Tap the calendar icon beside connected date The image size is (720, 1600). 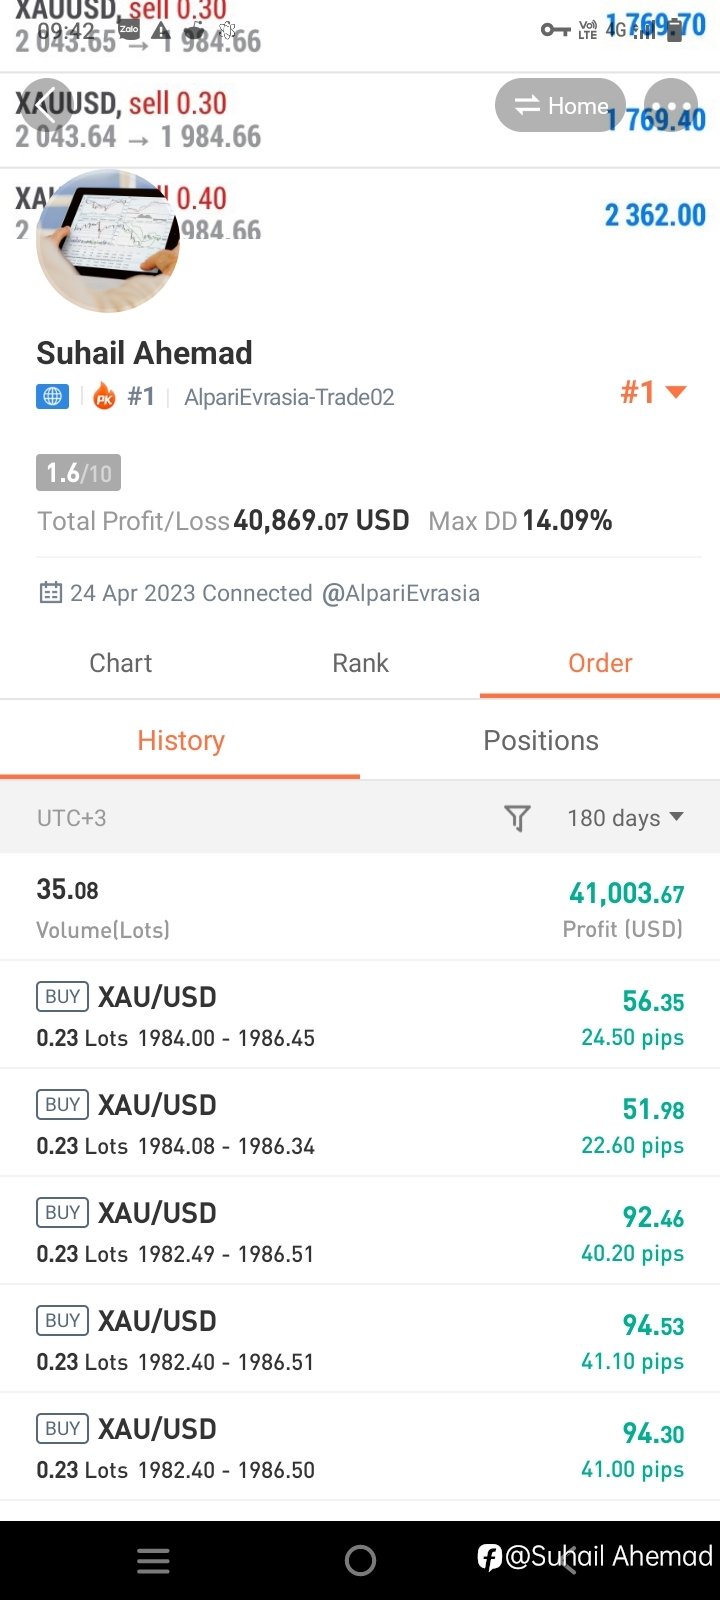click(50, 593)
